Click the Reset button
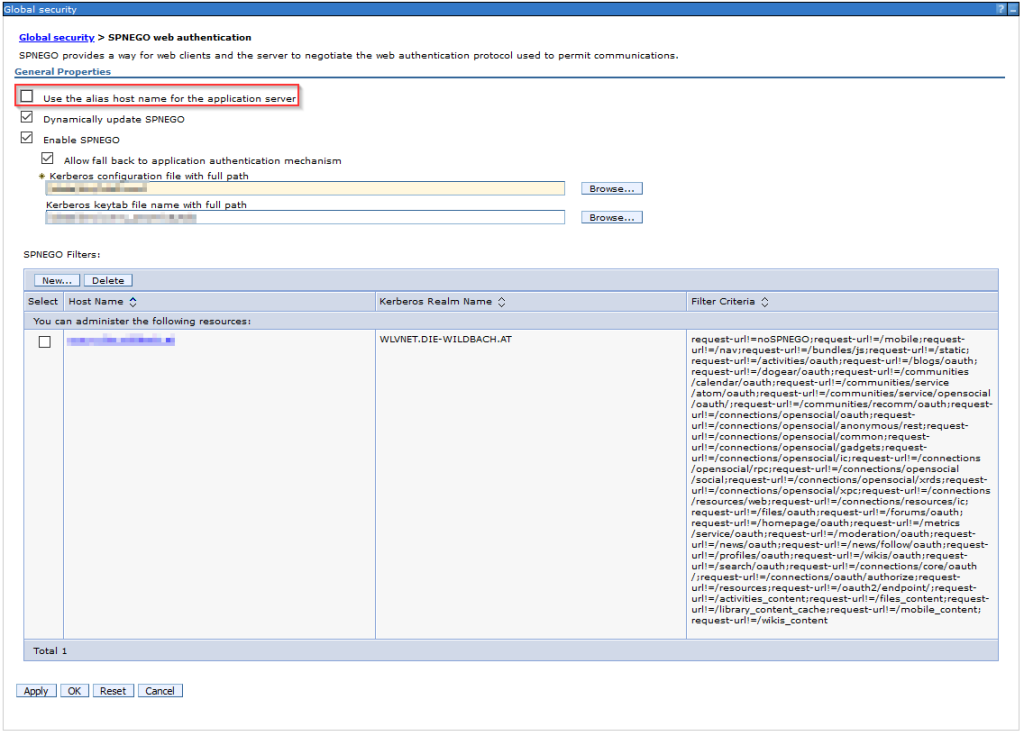The height and width of the screenshot is (736, 1024). 113,691
